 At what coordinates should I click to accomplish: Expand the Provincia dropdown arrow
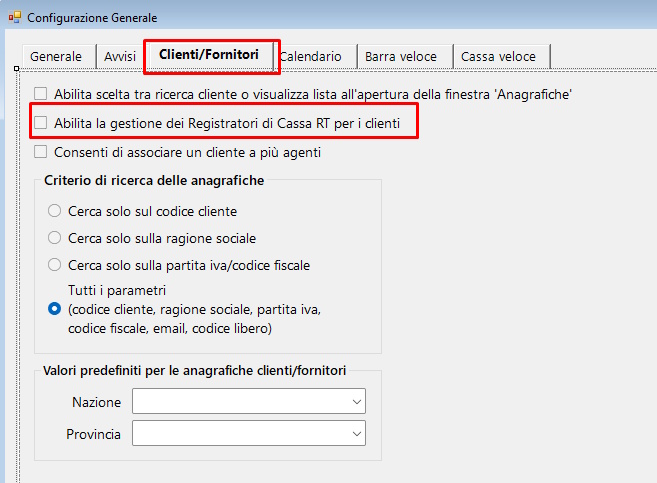tap(357, 434)
